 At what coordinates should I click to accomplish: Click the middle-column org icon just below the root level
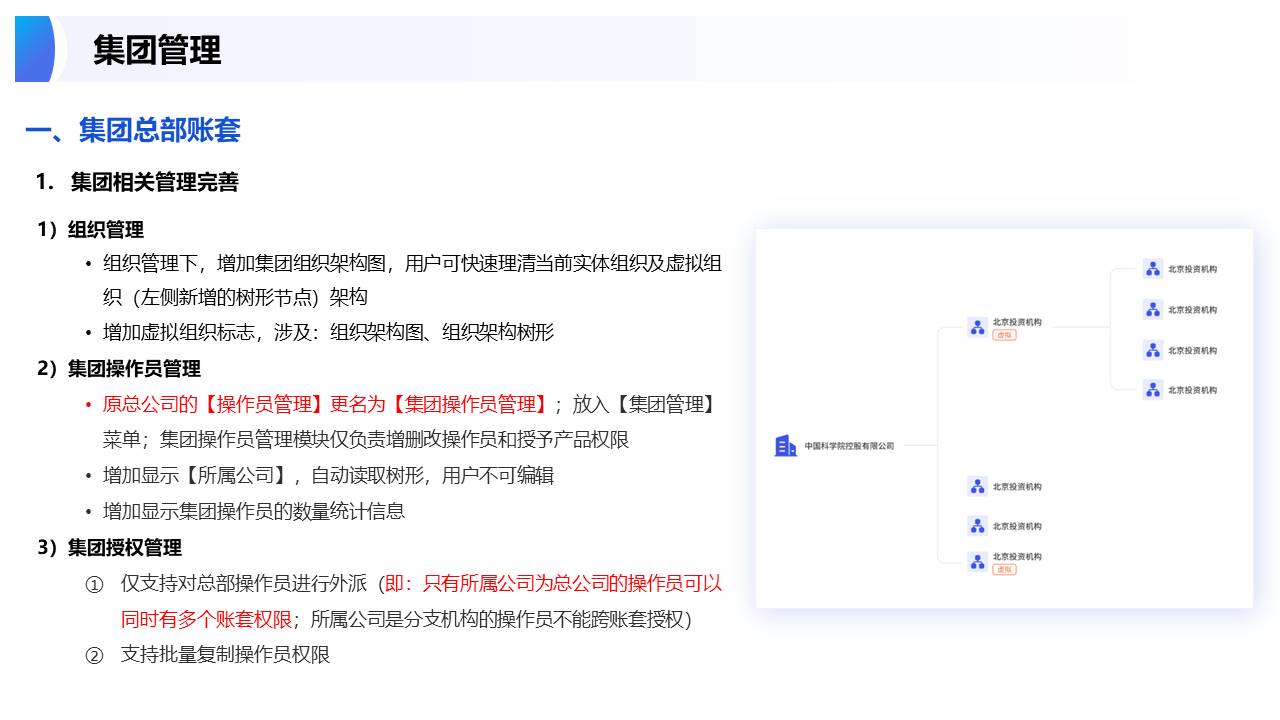pyautogui.click(x=978, y=487)
